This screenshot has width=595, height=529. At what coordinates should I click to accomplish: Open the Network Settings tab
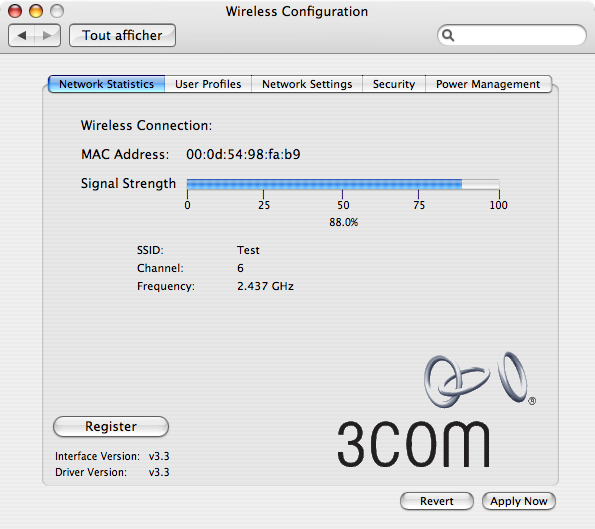307,84
